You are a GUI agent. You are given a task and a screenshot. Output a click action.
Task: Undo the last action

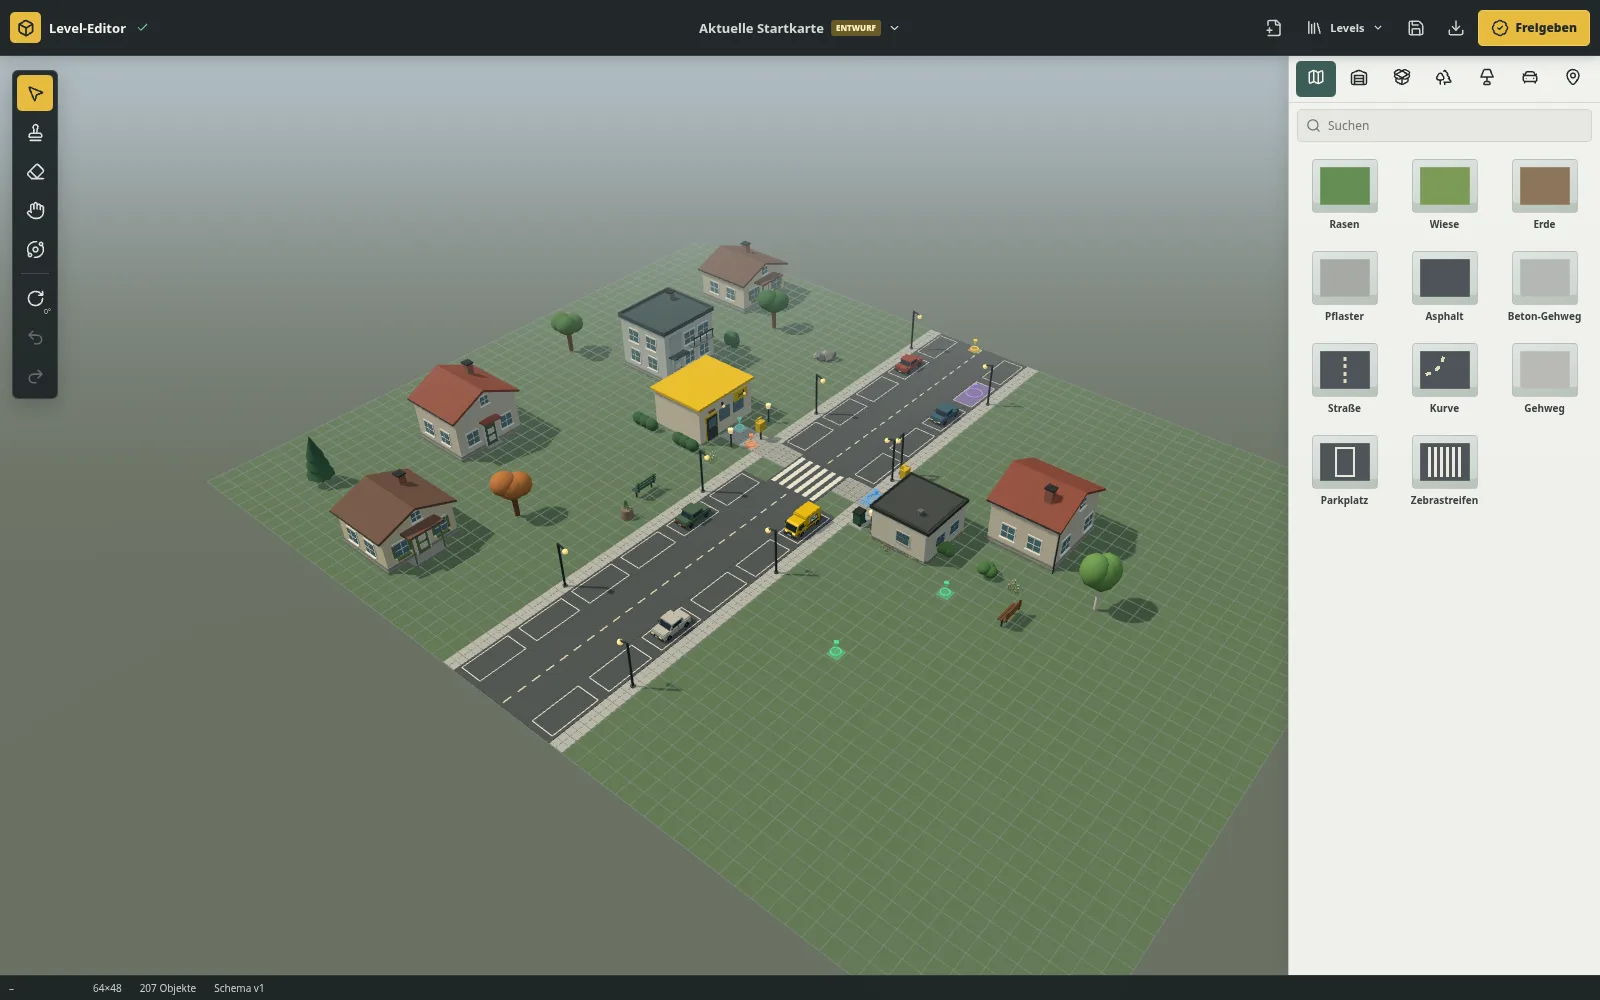35,337
